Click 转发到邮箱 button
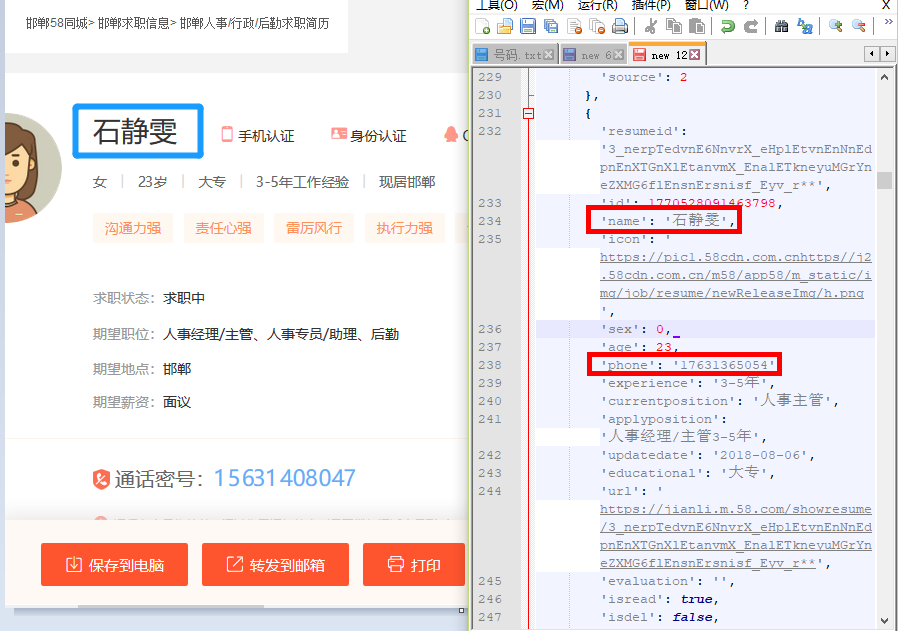This screenshot has width=898, height=631. [275, 565]
